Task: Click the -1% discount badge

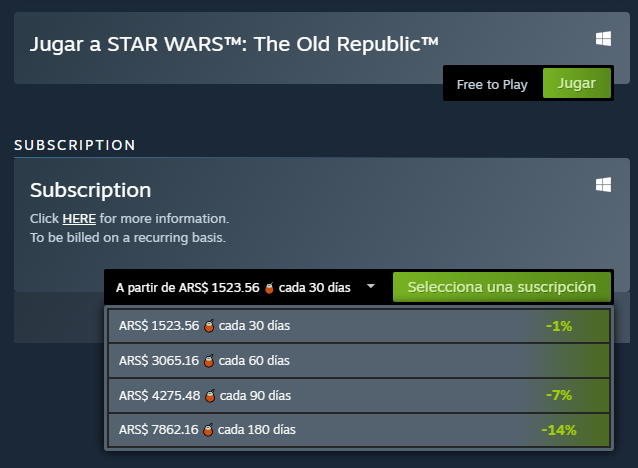Action: pos(559,326)
